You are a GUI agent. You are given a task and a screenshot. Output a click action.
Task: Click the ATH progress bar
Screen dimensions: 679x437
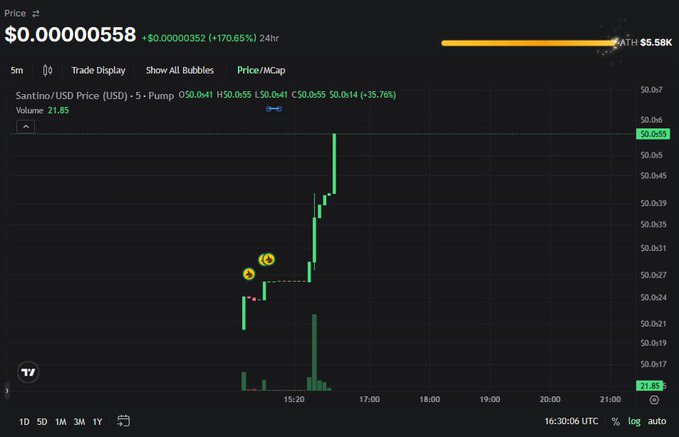pos(528,43)
